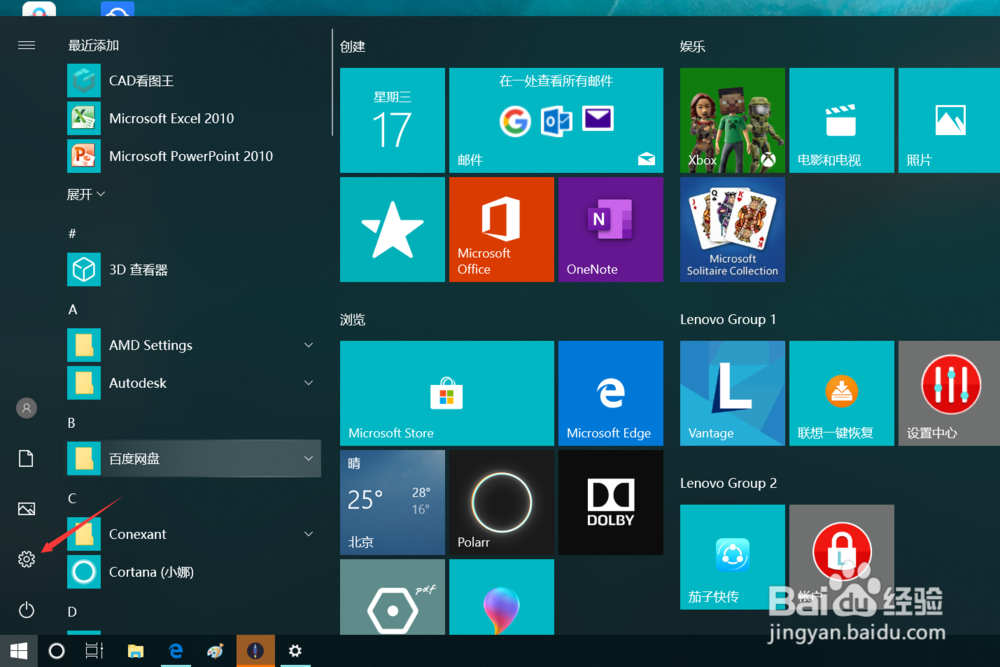This screenshot has height=667, width=1000.
Task: Click the A alphabet section header
Action: click(73, 309)
